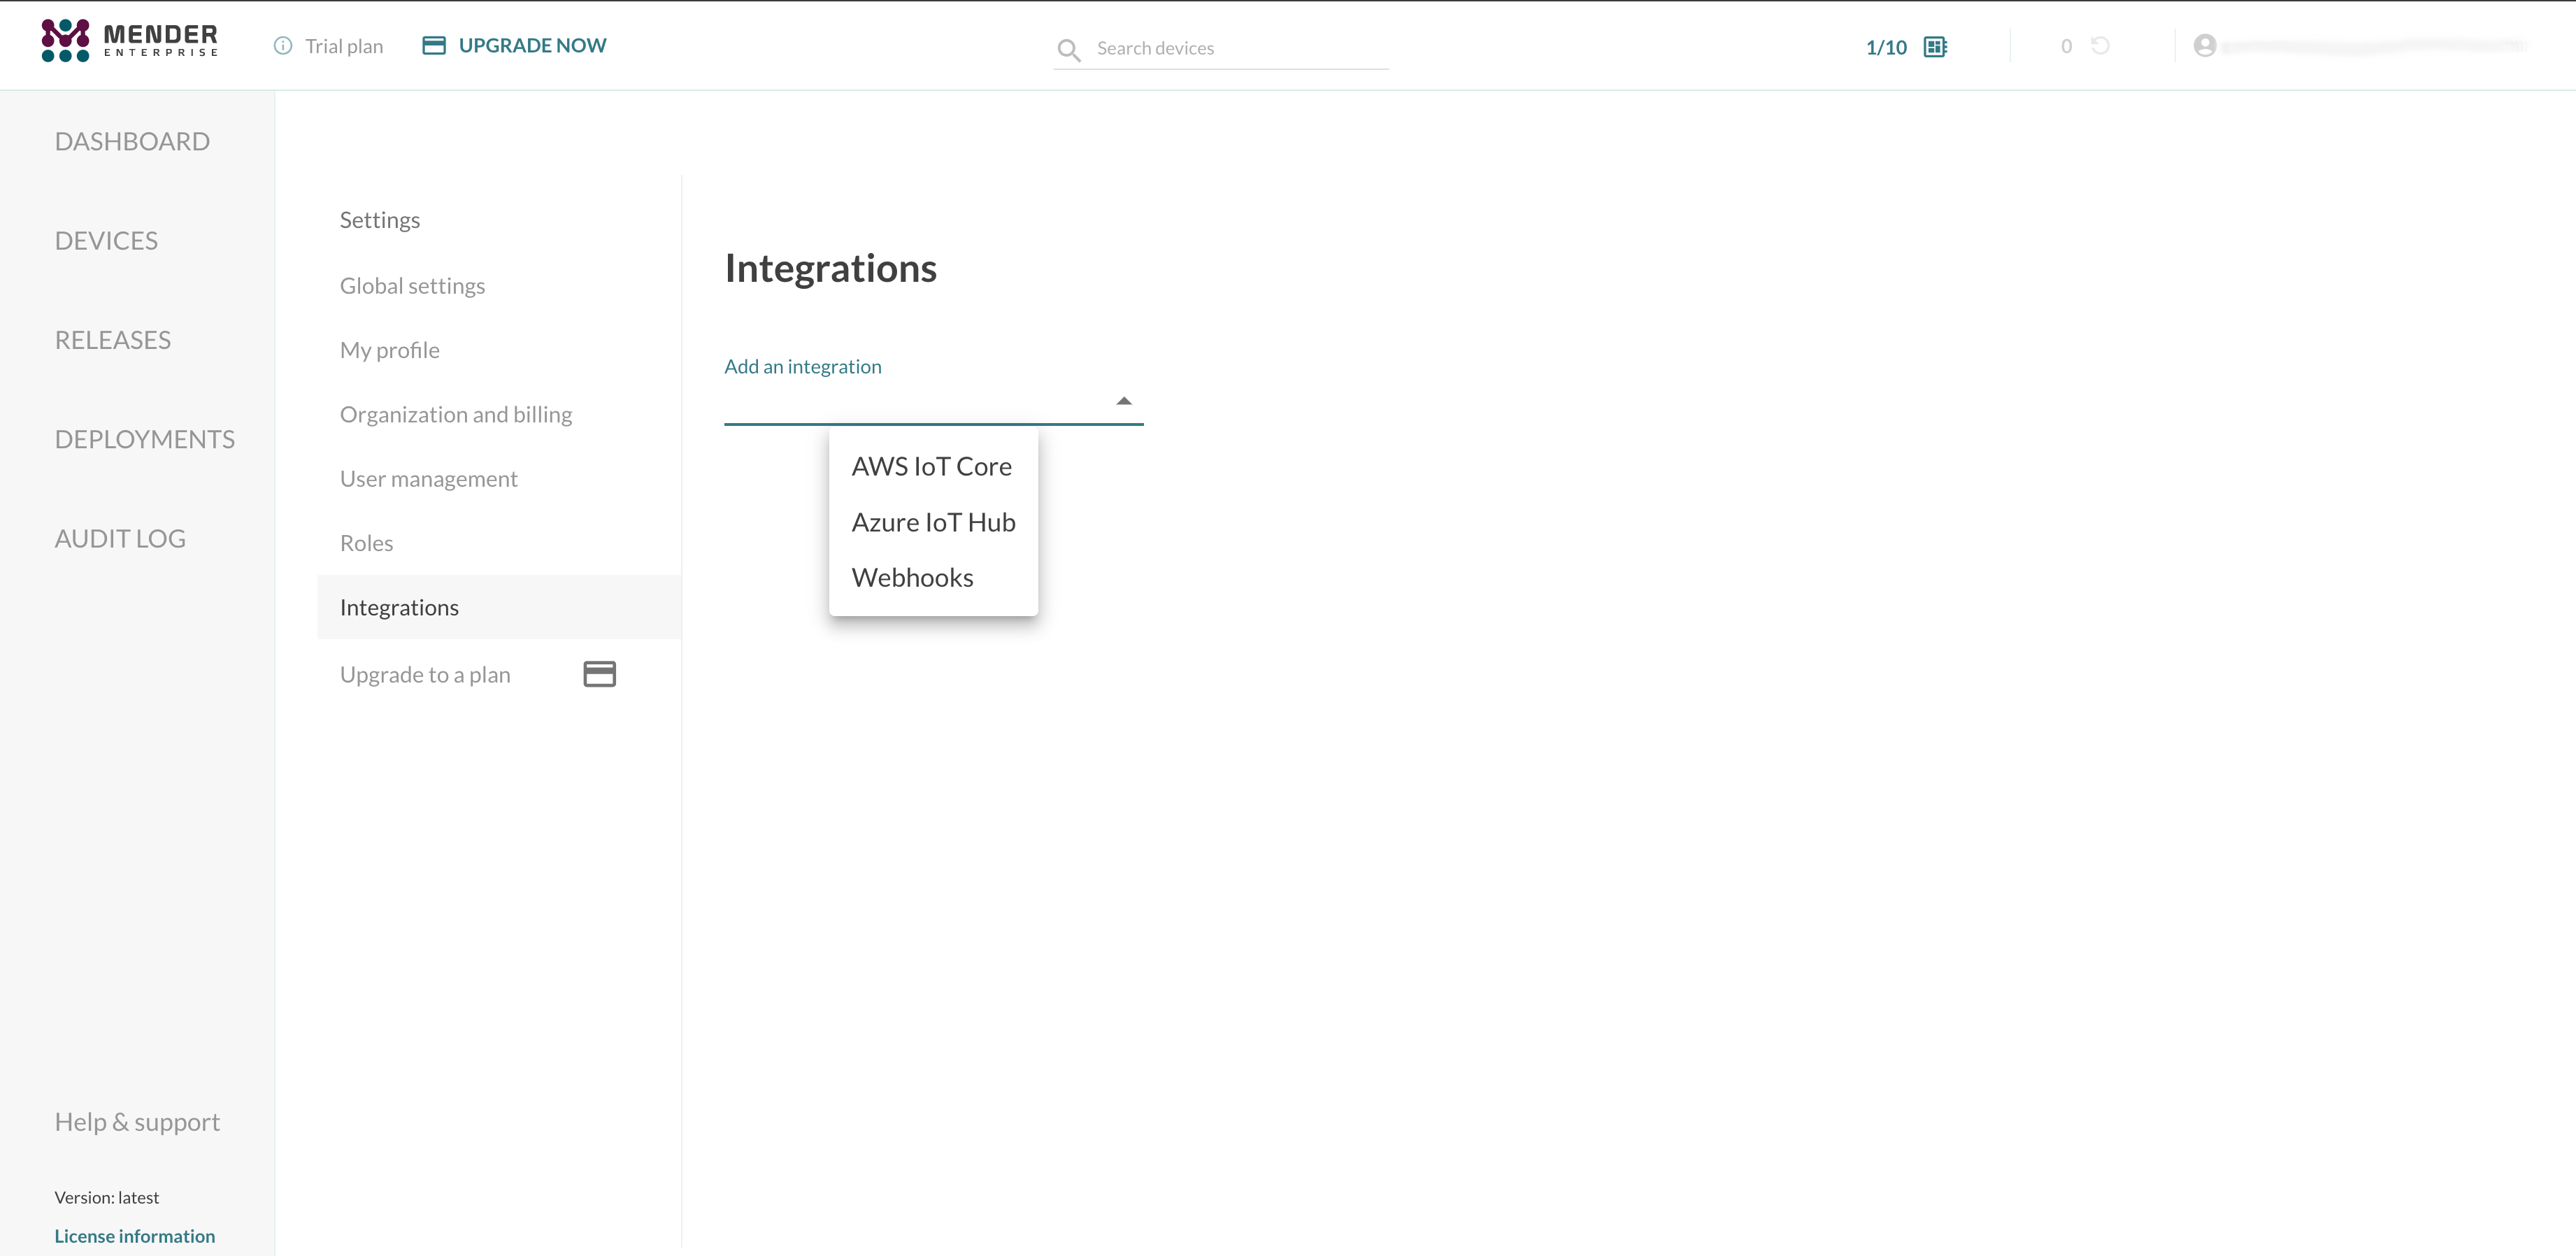Screen dimensions: 2576x1256
Task: Click UPGRADE NOW link
Action: pyautogui.click(x=532, y=45)
